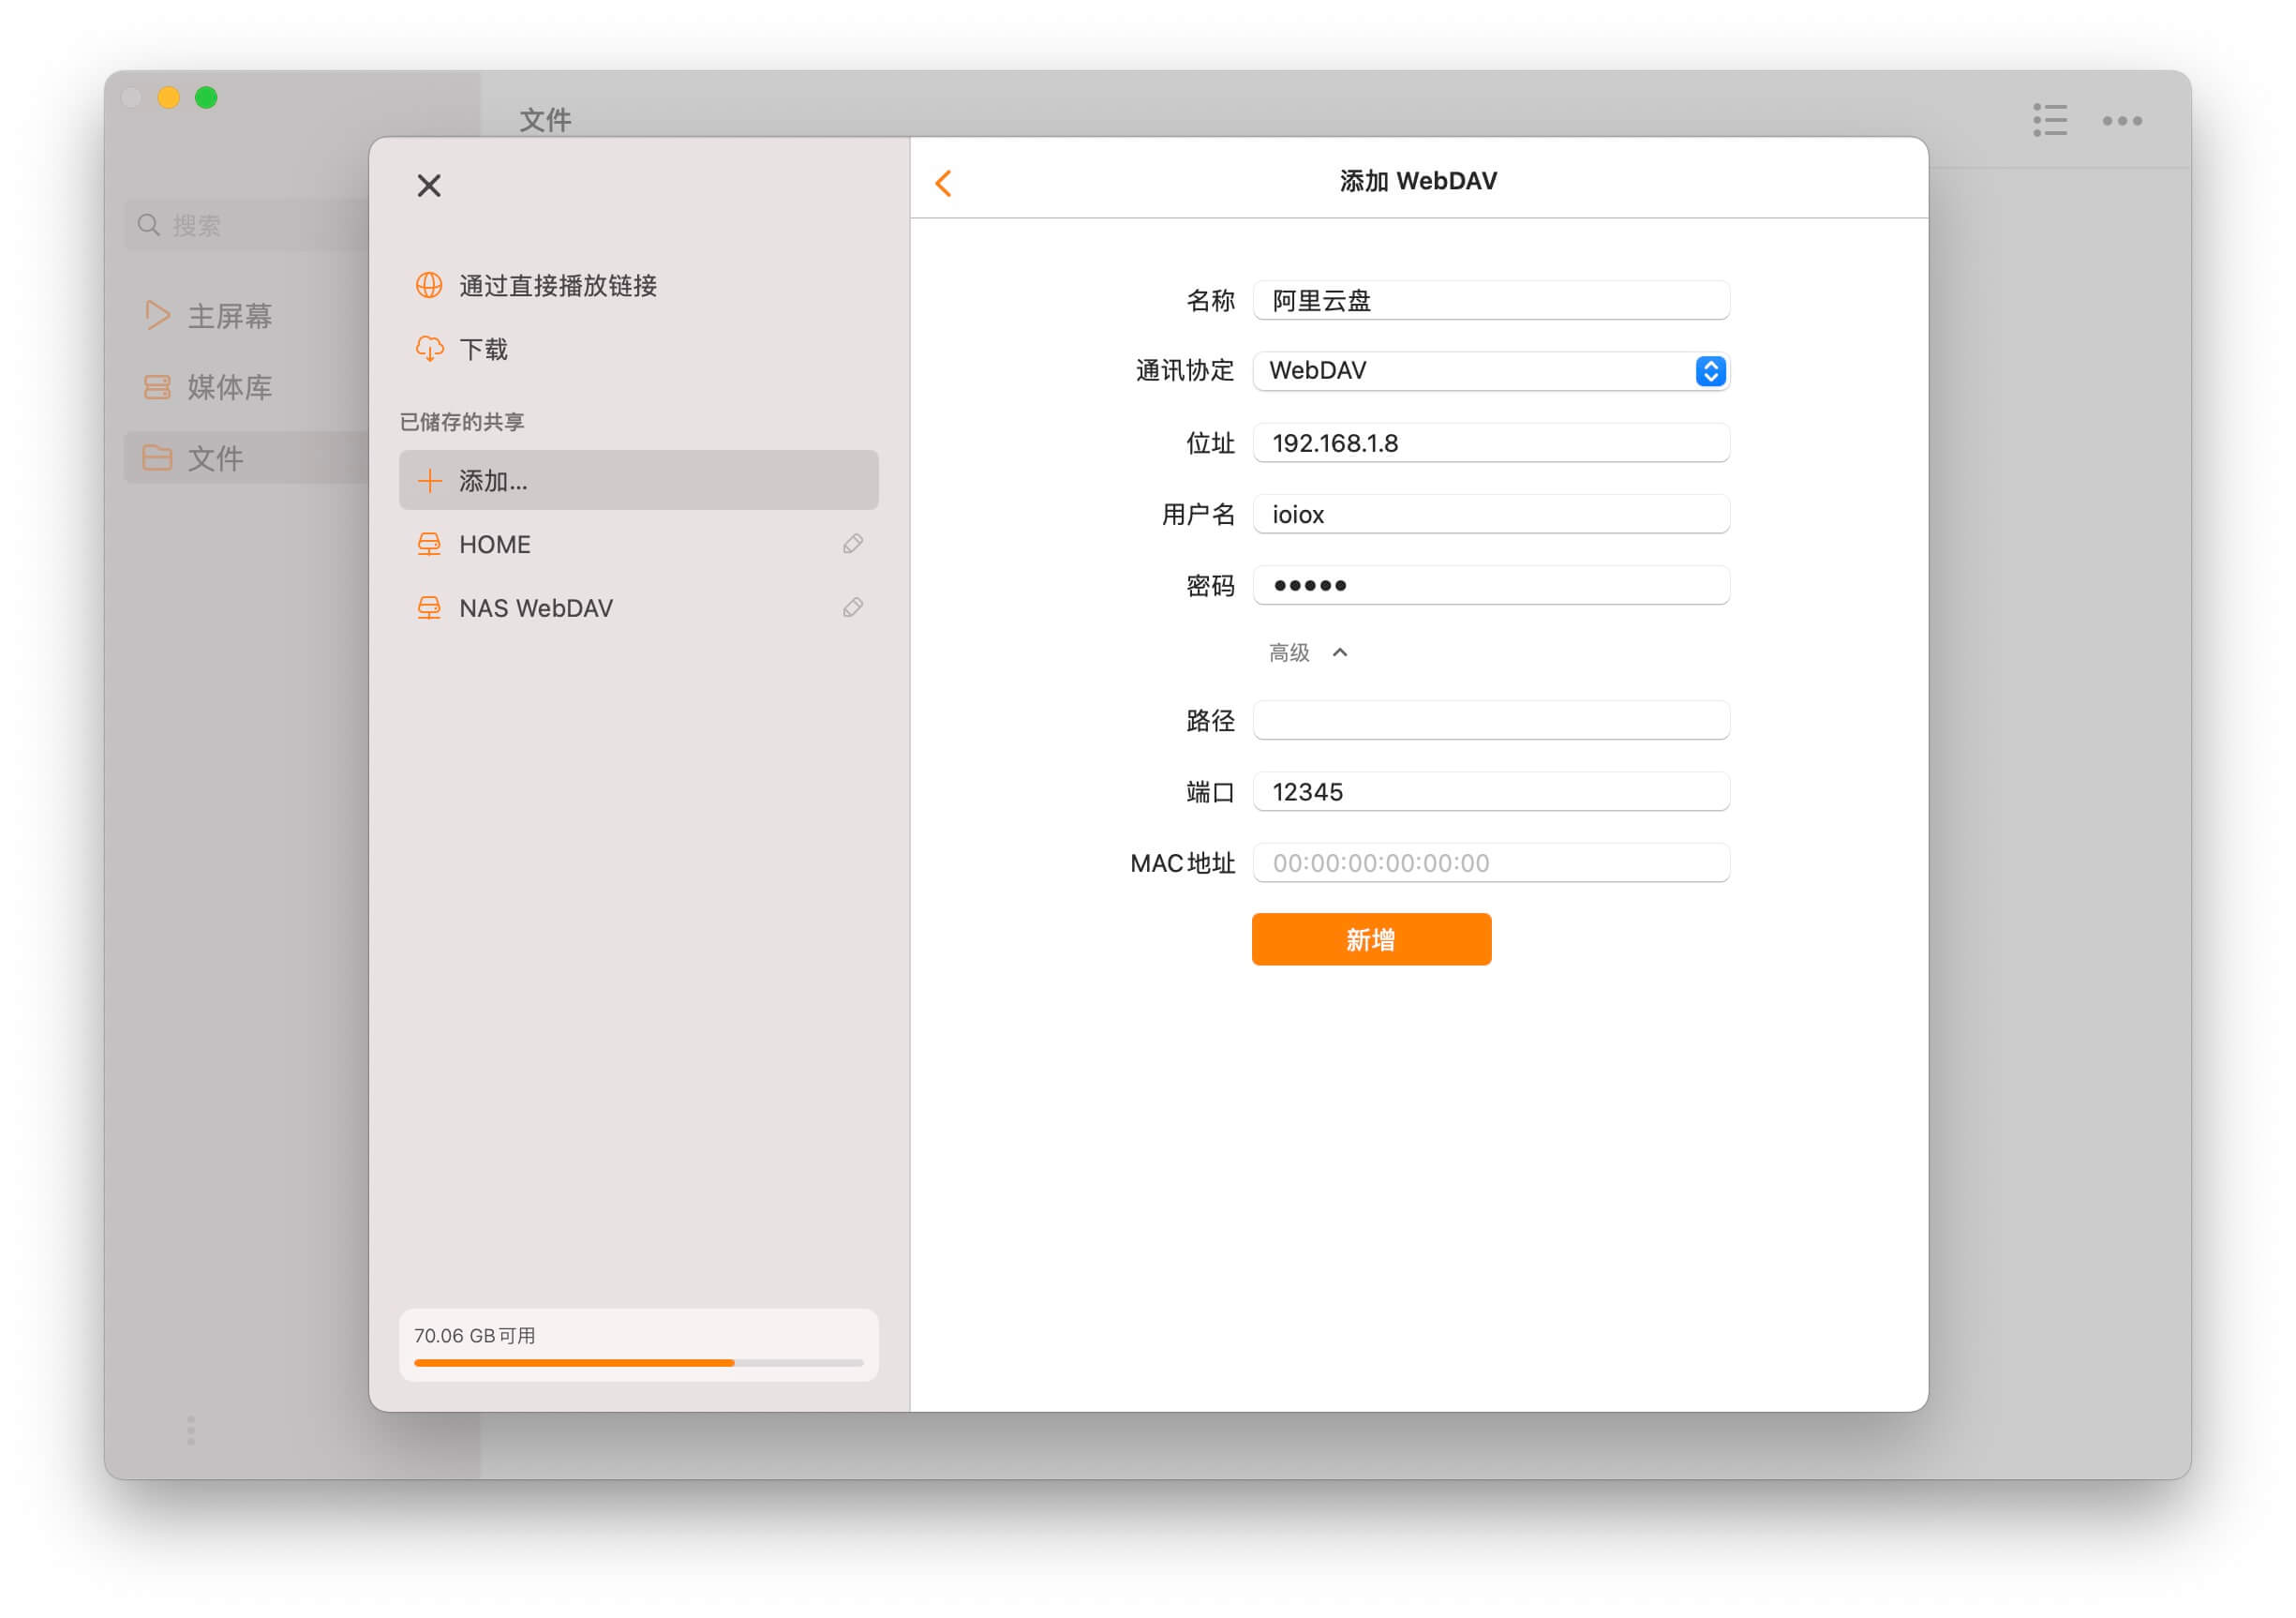Click edit pencil next to NAS WebDAV
The height and width of the screenshot is (1618, 2296).
click(853, 608)
